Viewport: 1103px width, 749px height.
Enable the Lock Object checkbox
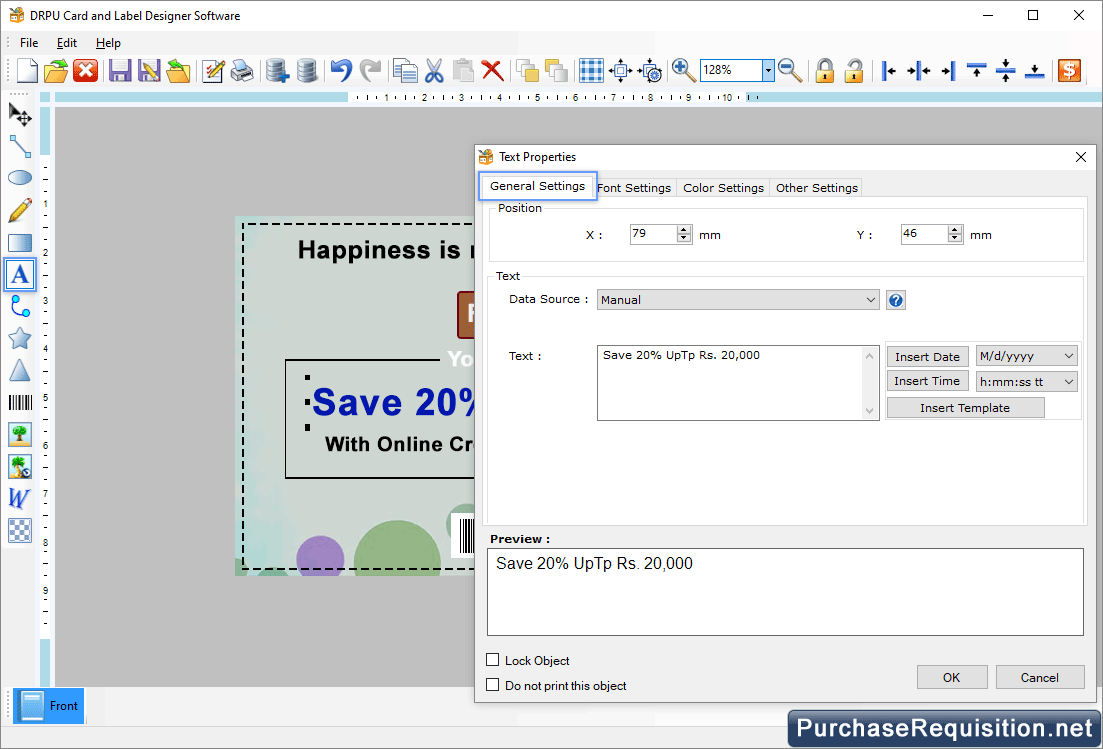[x=490, y=660]
